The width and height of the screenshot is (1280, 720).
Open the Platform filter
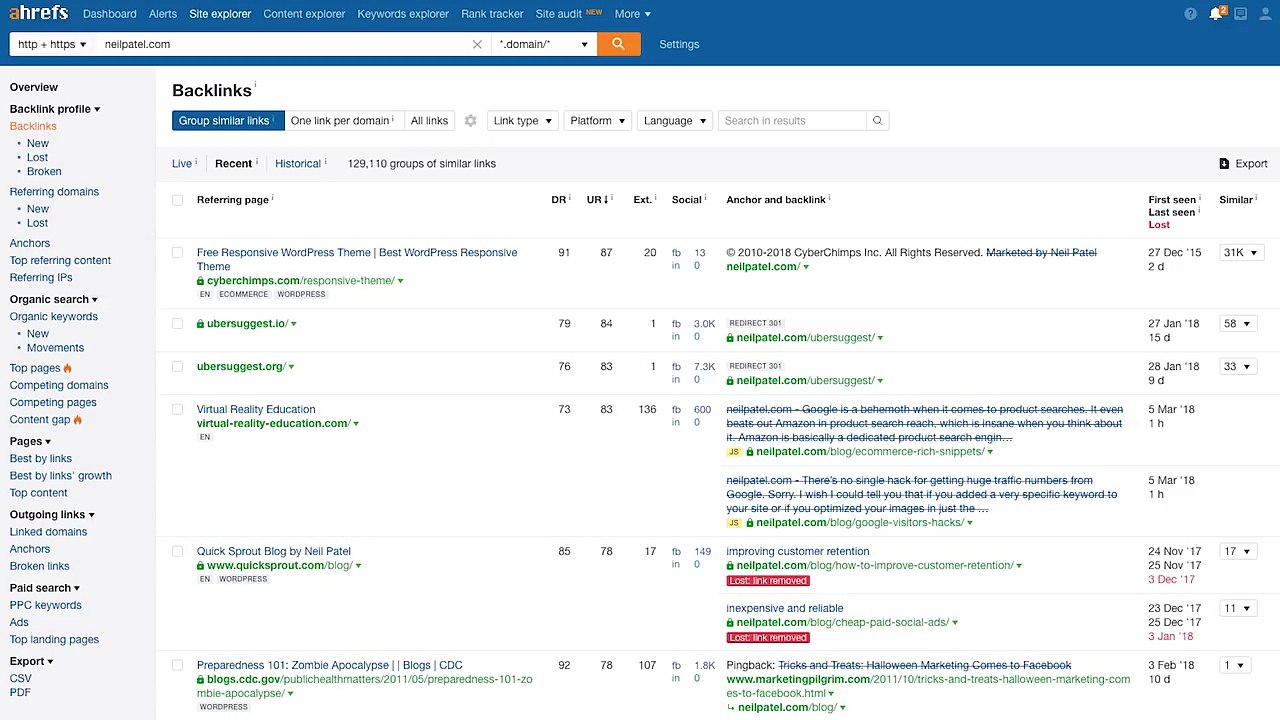tap(597, 121)
